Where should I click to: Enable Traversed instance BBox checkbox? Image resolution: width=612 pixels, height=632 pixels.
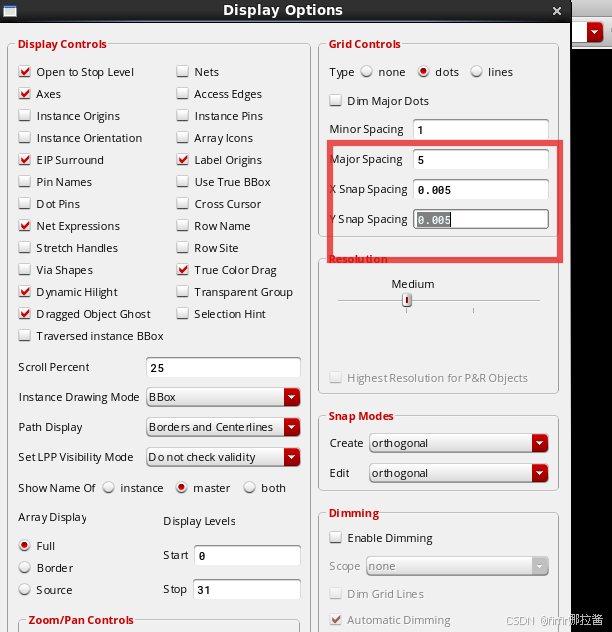(25, 336)
